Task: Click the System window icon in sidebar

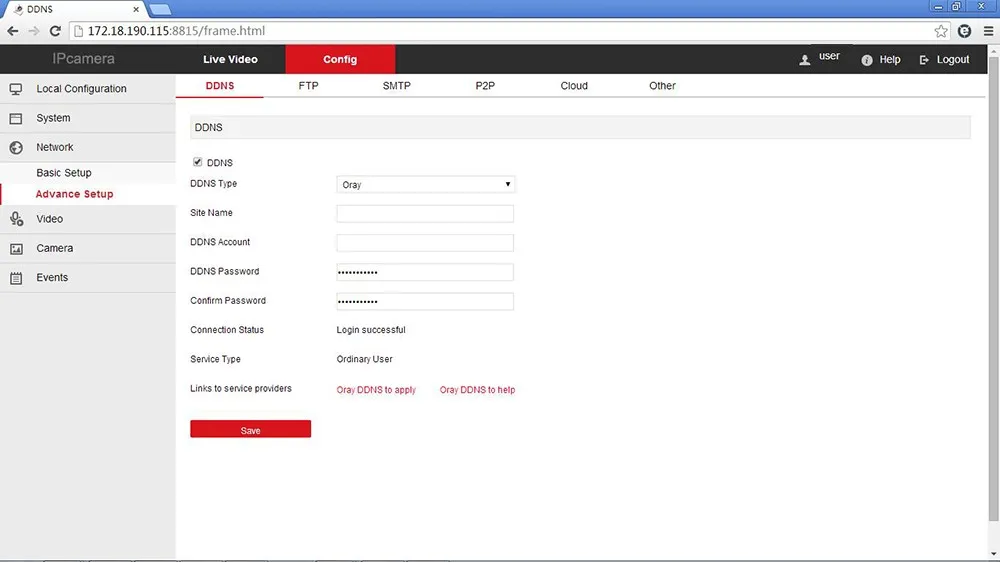Action: coord(16,119)
